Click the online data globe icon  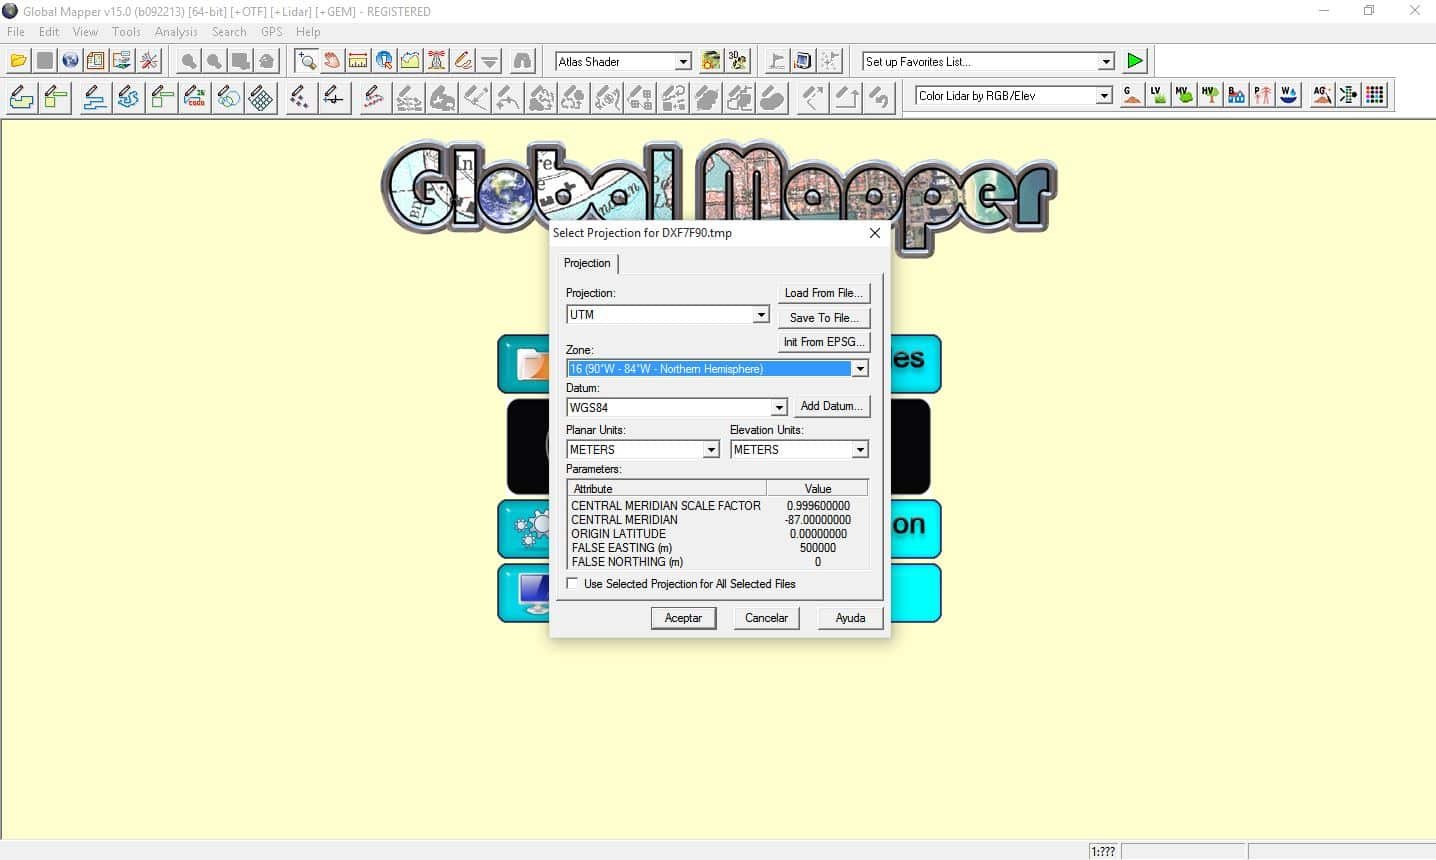70,61
